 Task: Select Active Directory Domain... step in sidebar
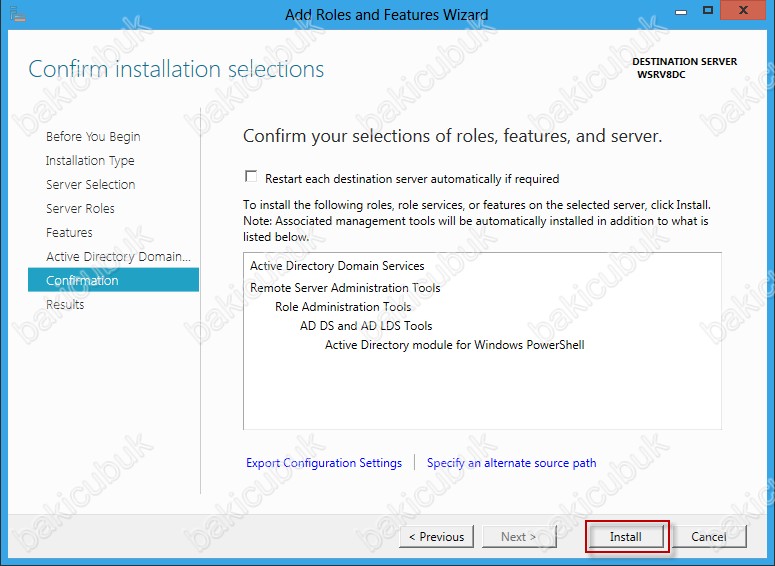[118, 257]
